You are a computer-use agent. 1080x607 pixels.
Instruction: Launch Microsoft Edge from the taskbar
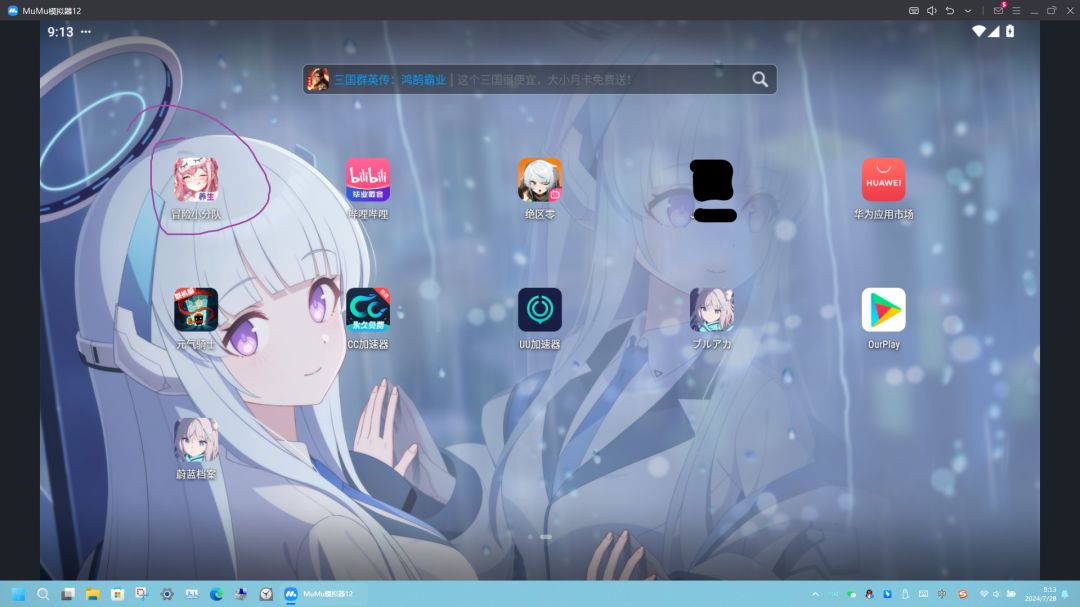pyautogui.click(x=216, y=594)
